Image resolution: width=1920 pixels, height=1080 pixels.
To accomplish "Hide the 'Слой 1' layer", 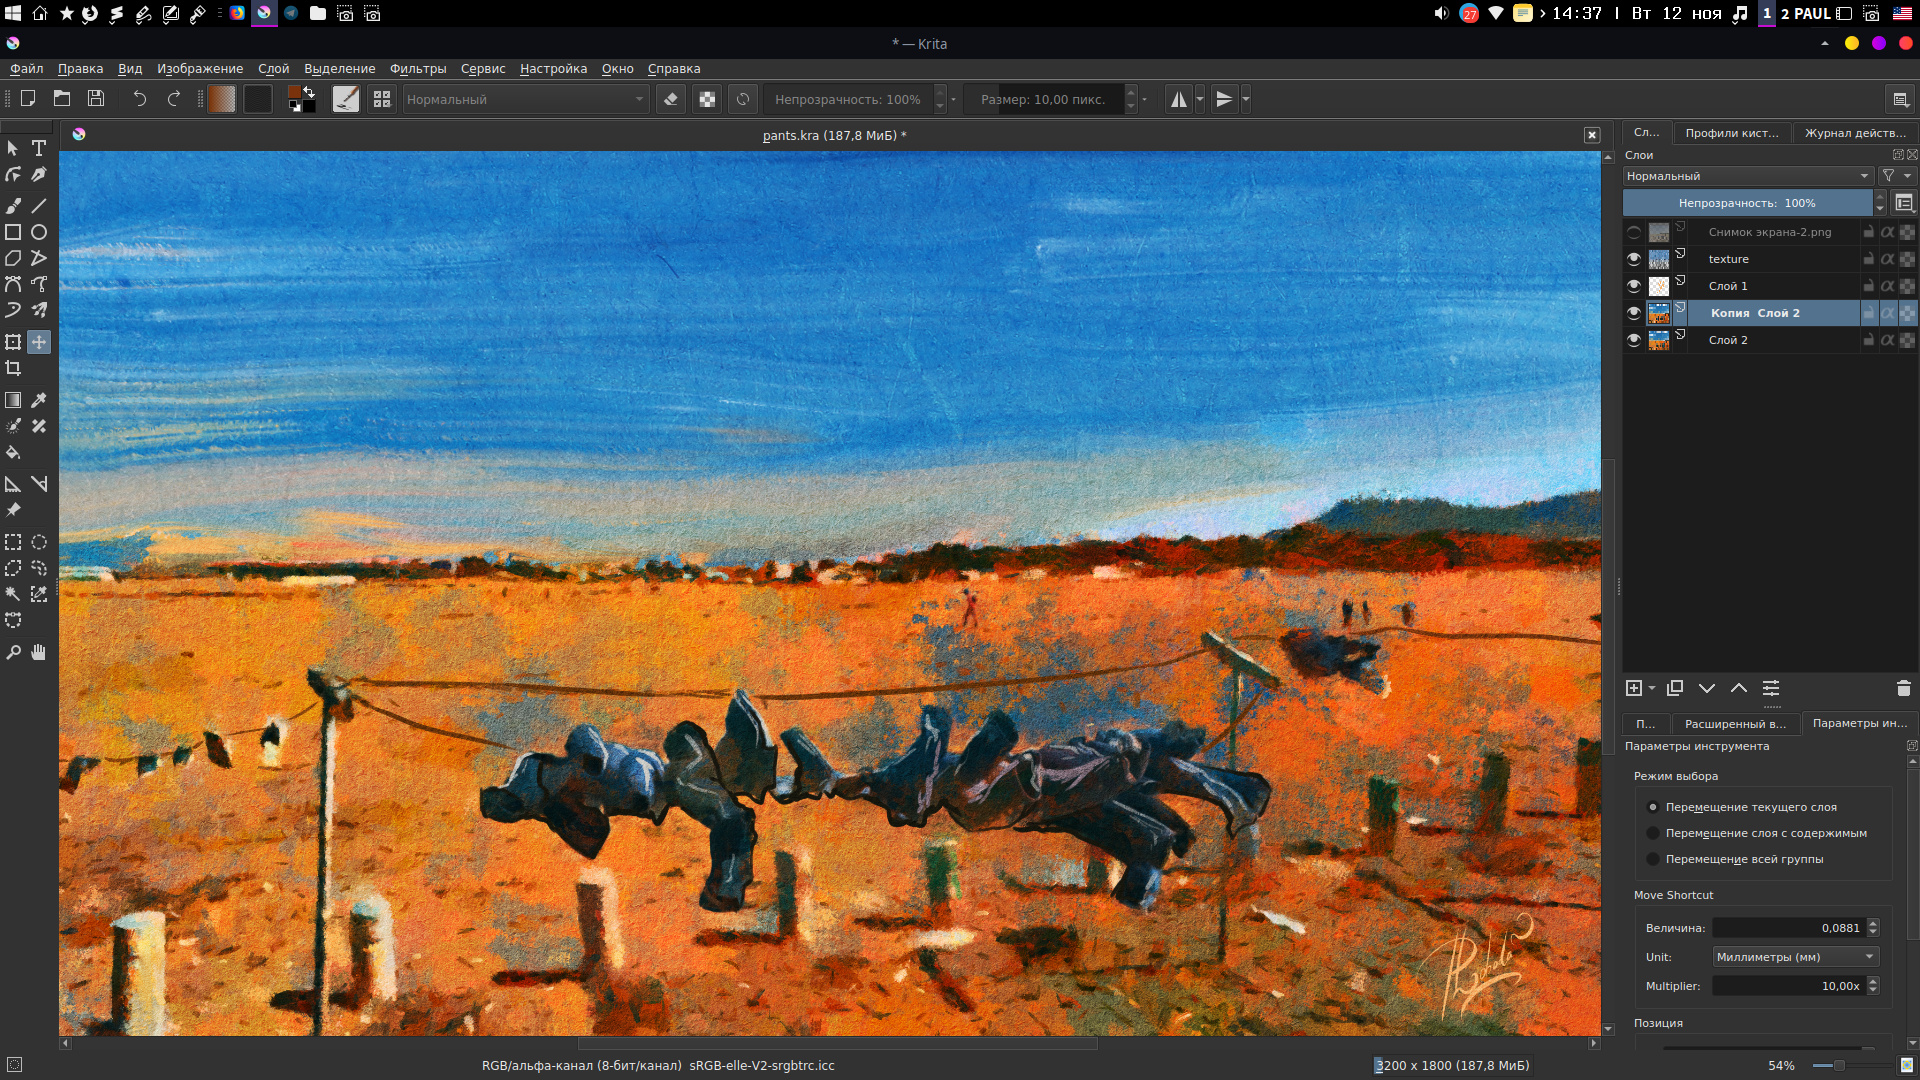I will 1634,286.
